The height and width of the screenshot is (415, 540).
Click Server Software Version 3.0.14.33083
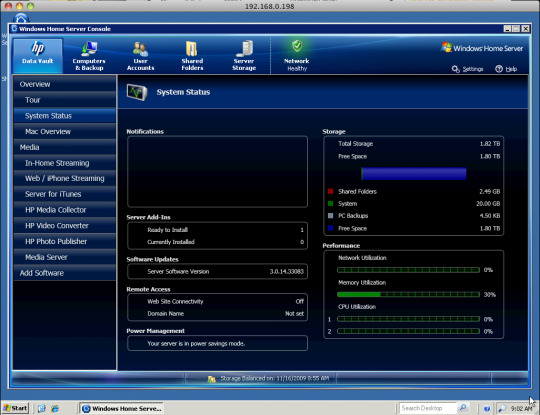[225, 271]
